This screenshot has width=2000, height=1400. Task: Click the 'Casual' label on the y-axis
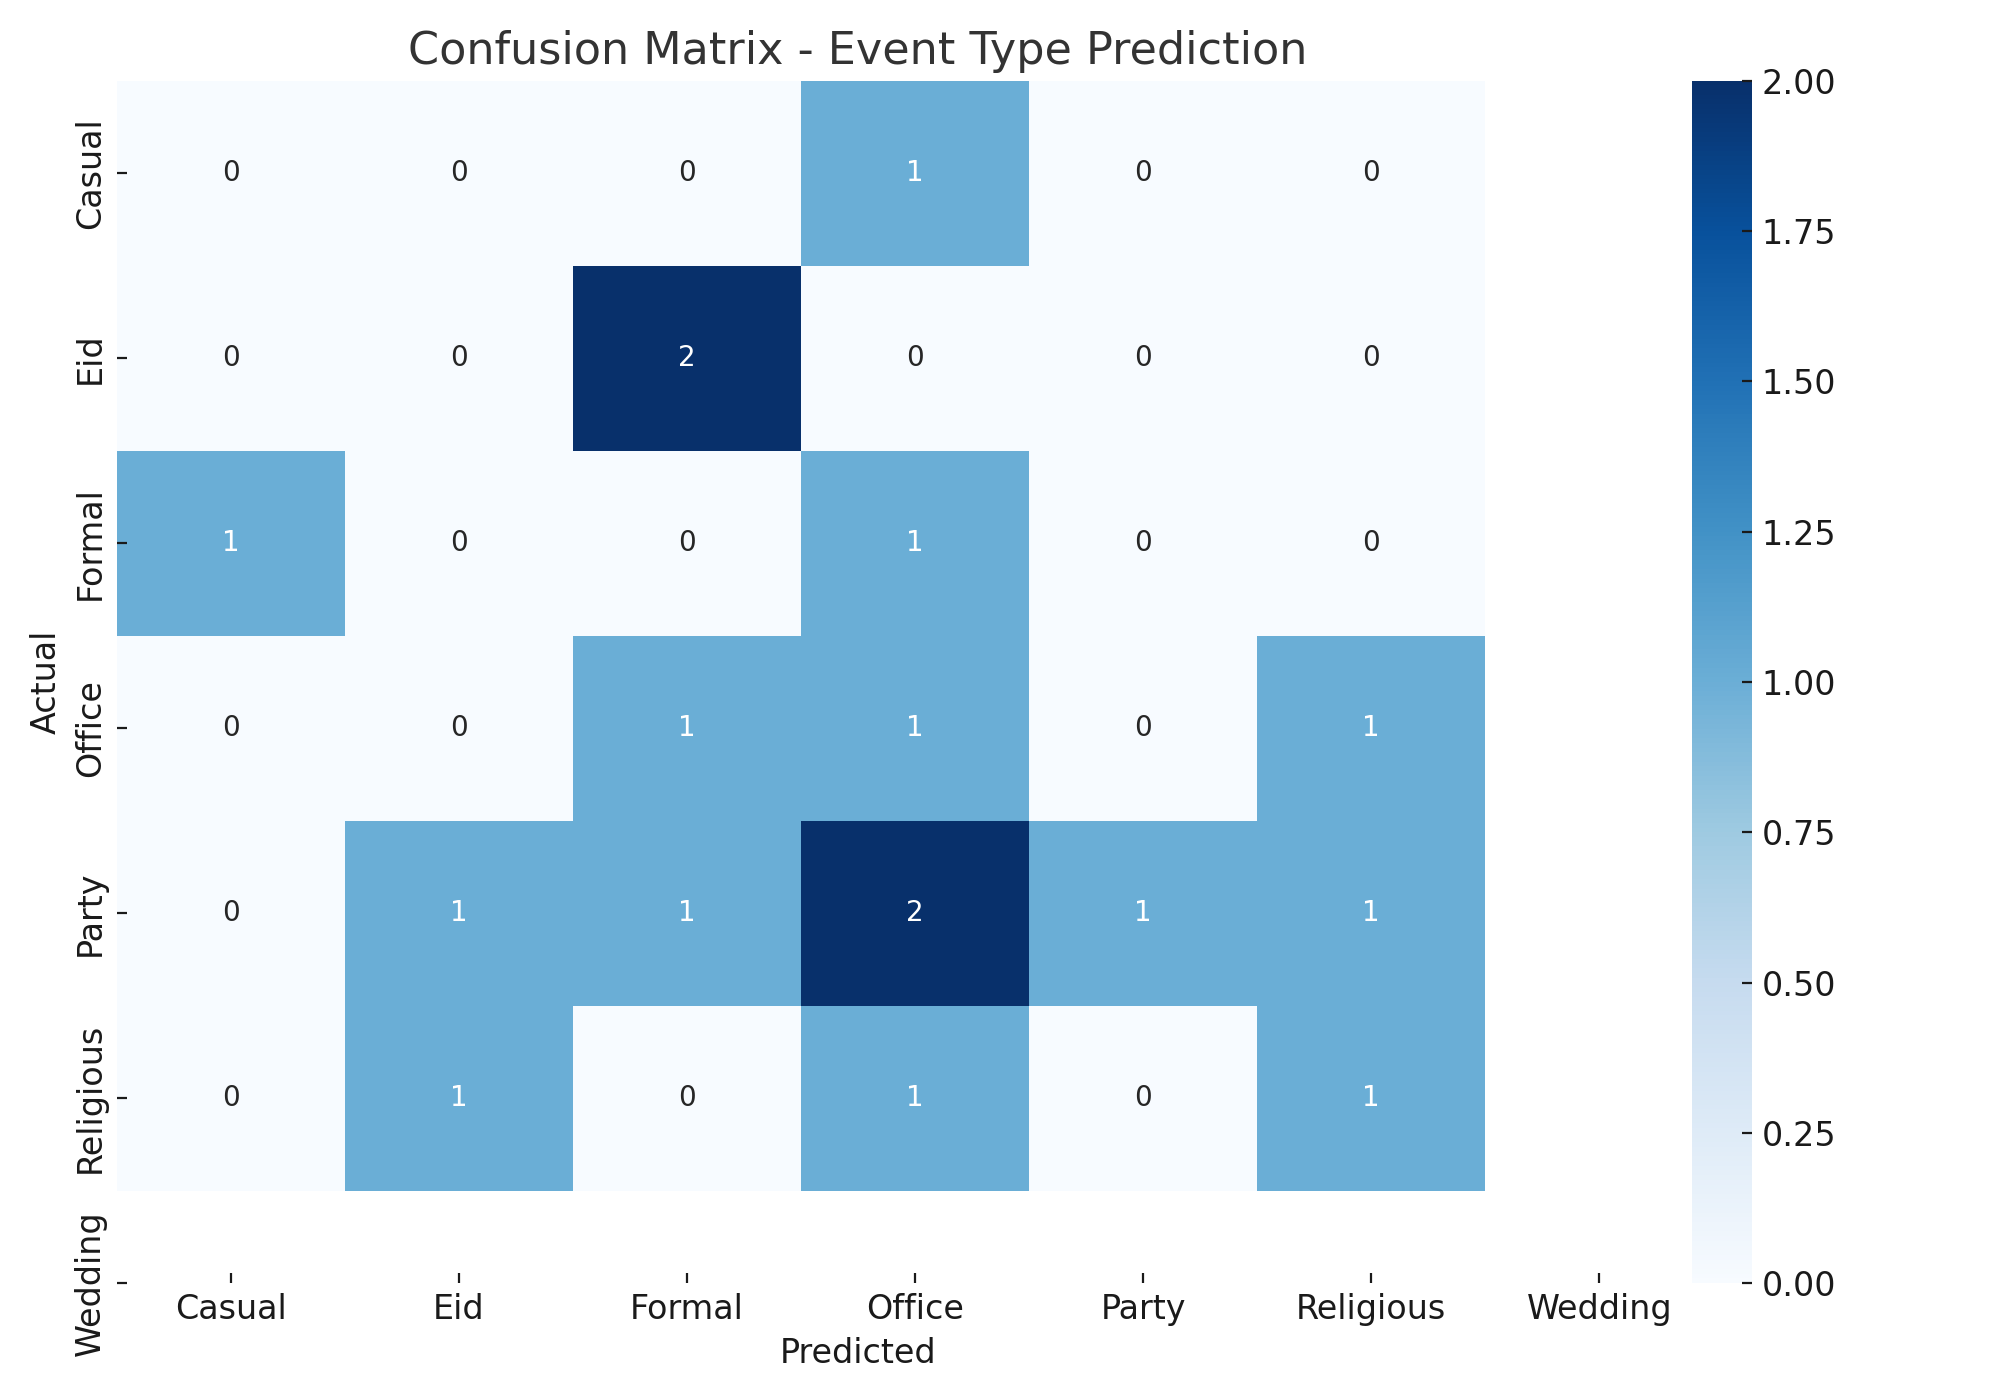(90, 175)
